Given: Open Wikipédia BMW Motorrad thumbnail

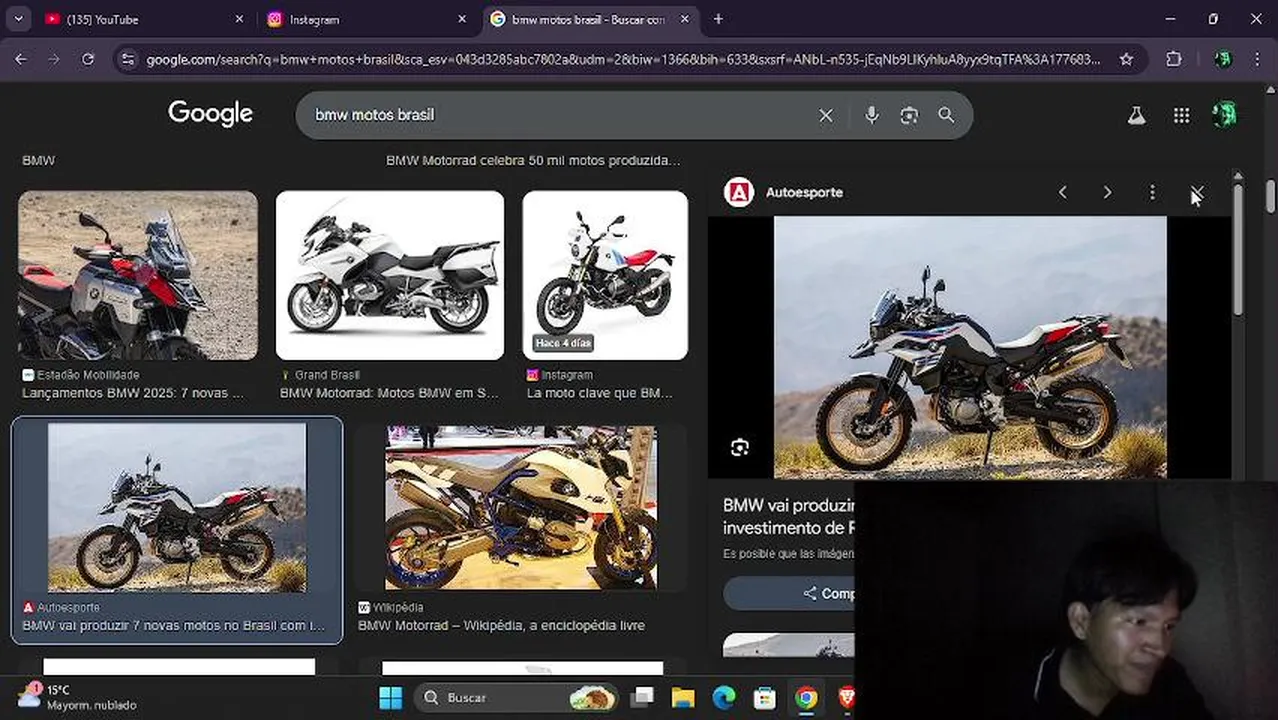Looking at the screenshot, I should click(522, 507).
